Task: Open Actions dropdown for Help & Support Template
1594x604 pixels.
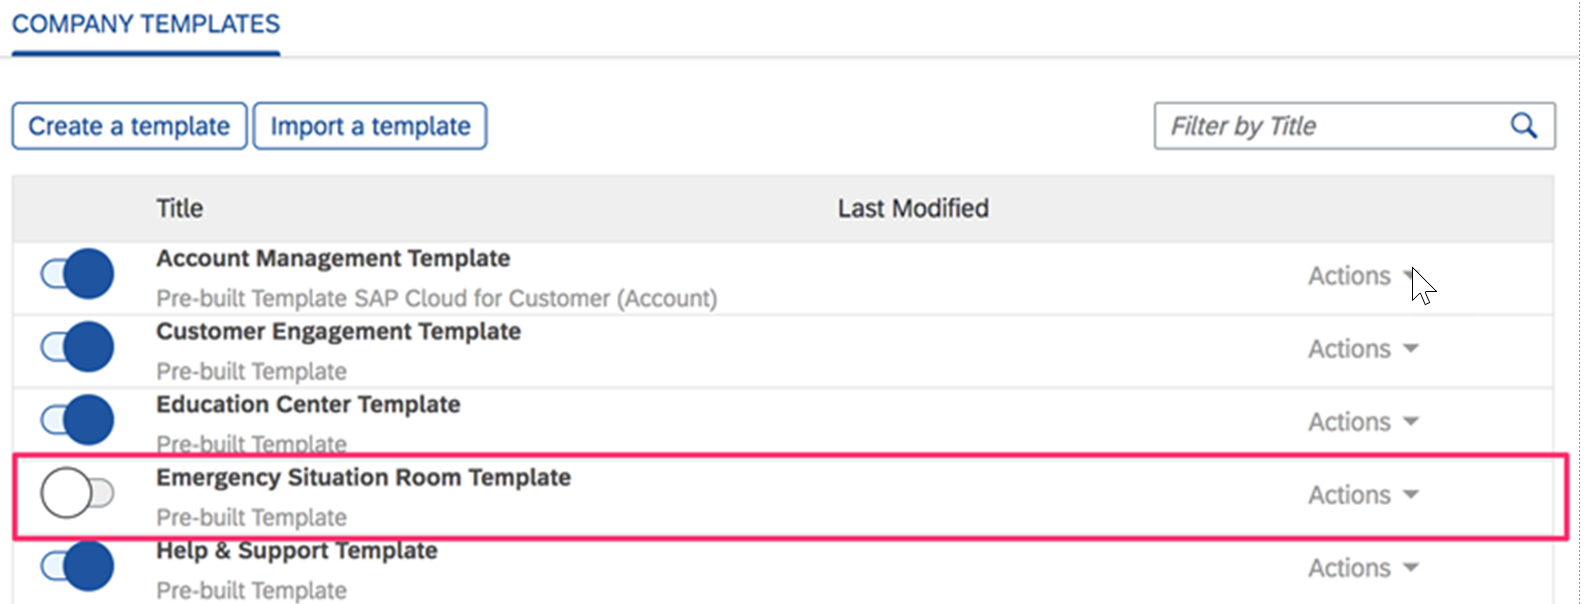Action: coord(1363,568)
